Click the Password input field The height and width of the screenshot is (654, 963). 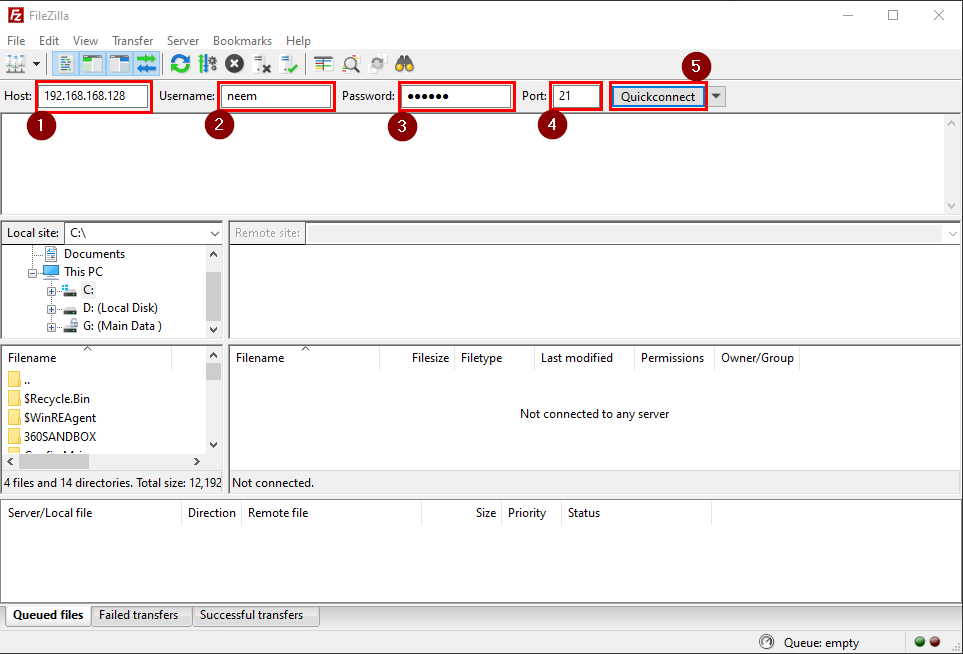(x=456, y=96)
